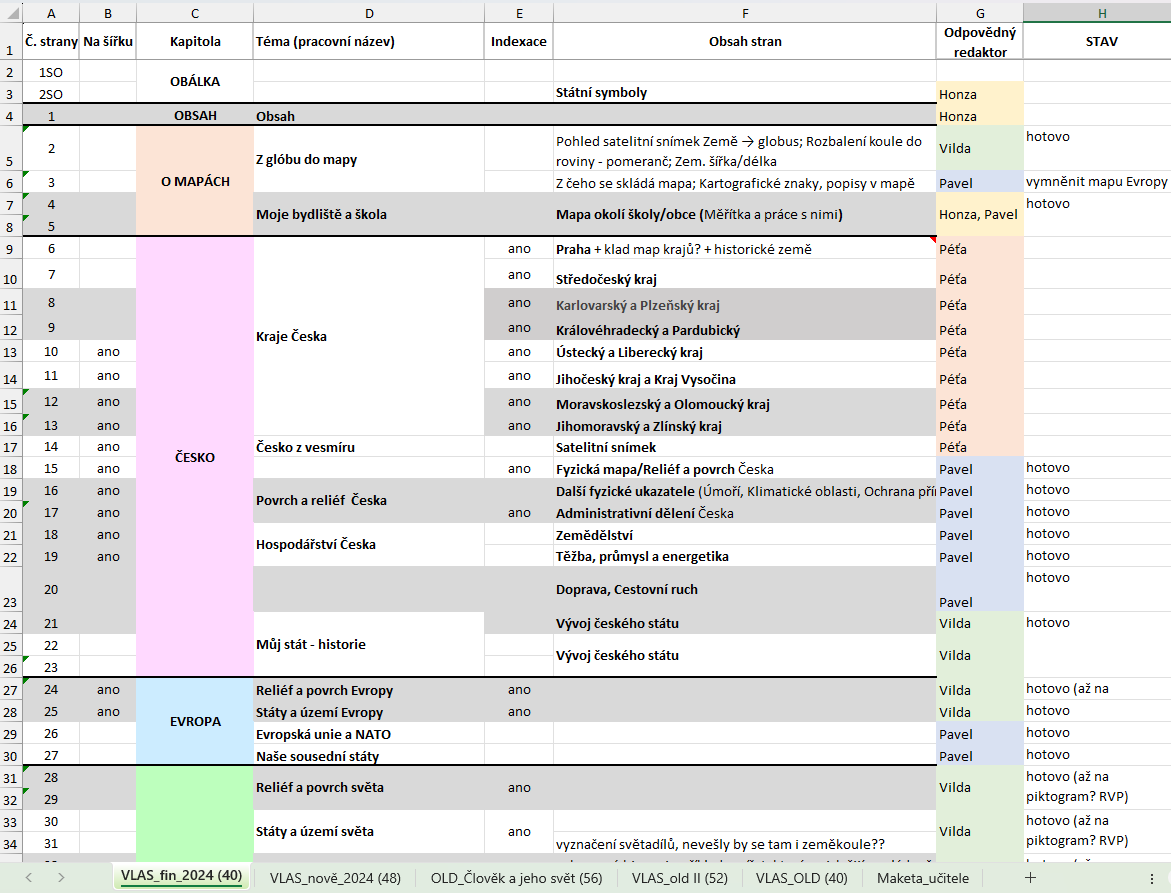Select 'Těžba, průmysl a energetika' cell

click(745, 556)
